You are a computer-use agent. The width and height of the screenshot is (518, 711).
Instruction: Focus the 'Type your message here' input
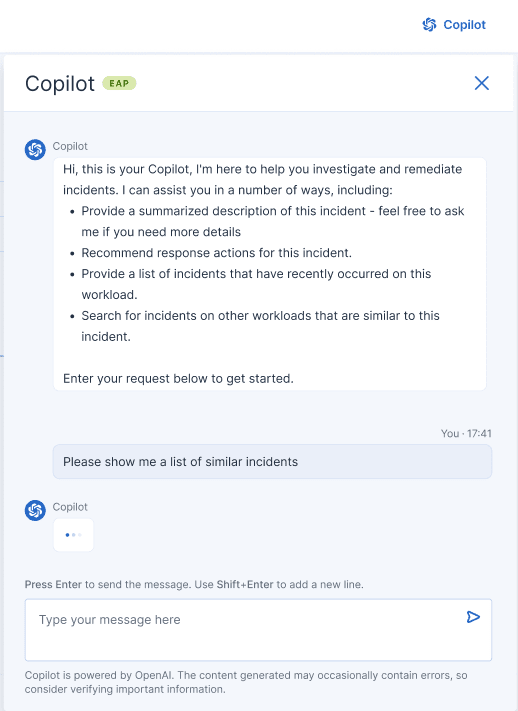[x=258, y=630]
